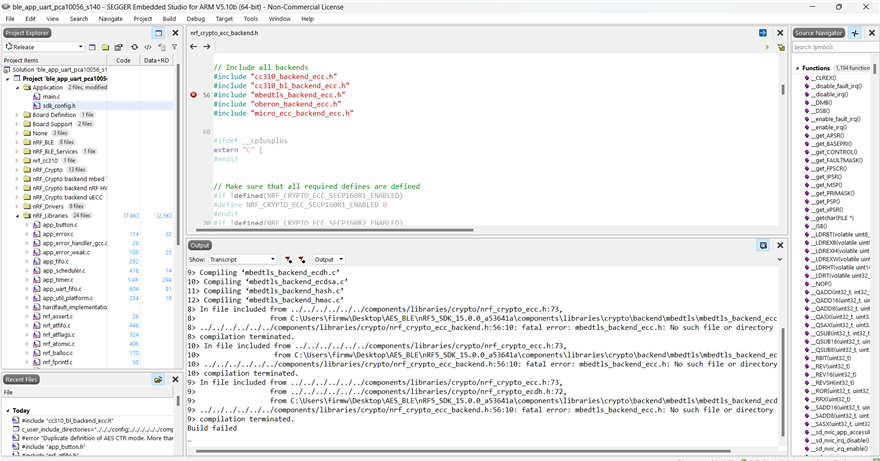The height and width of the screenshot is (461, 880).
Task: Select __get_CONTROL() in Source Navigator
Action: tap(836, 152)
